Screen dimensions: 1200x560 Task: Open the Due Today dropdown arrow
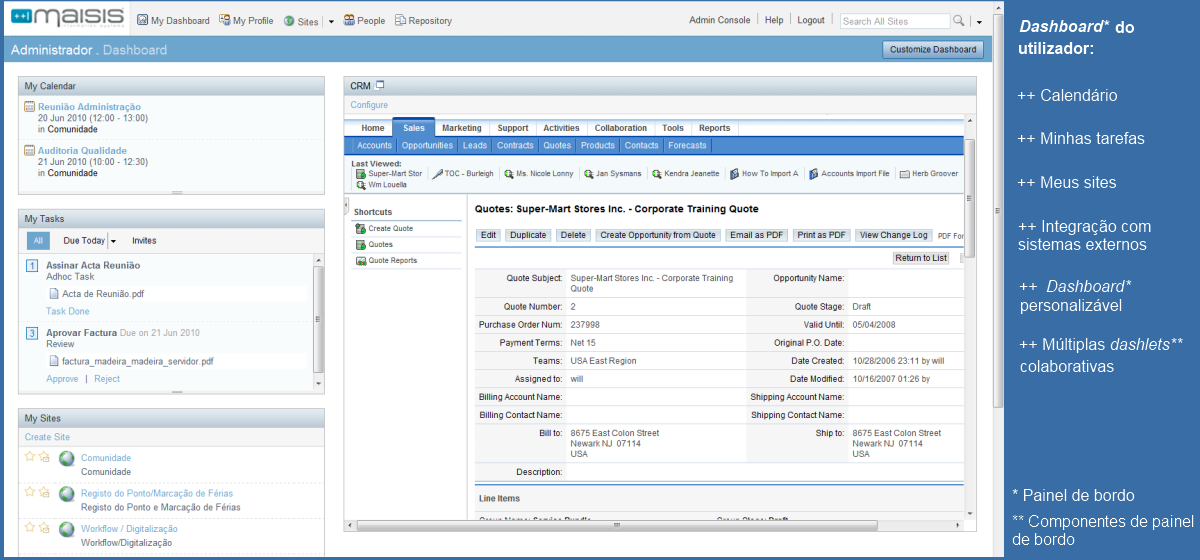click(113, 241)
